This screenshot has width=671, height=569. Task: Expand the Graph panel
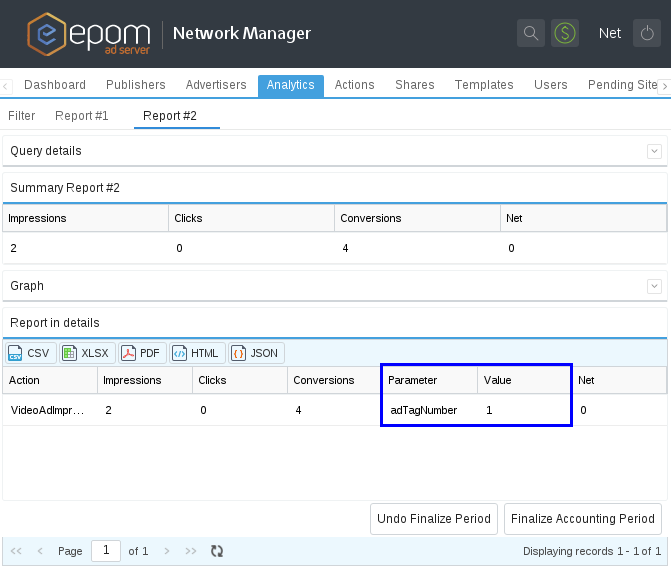pos(654,286)
